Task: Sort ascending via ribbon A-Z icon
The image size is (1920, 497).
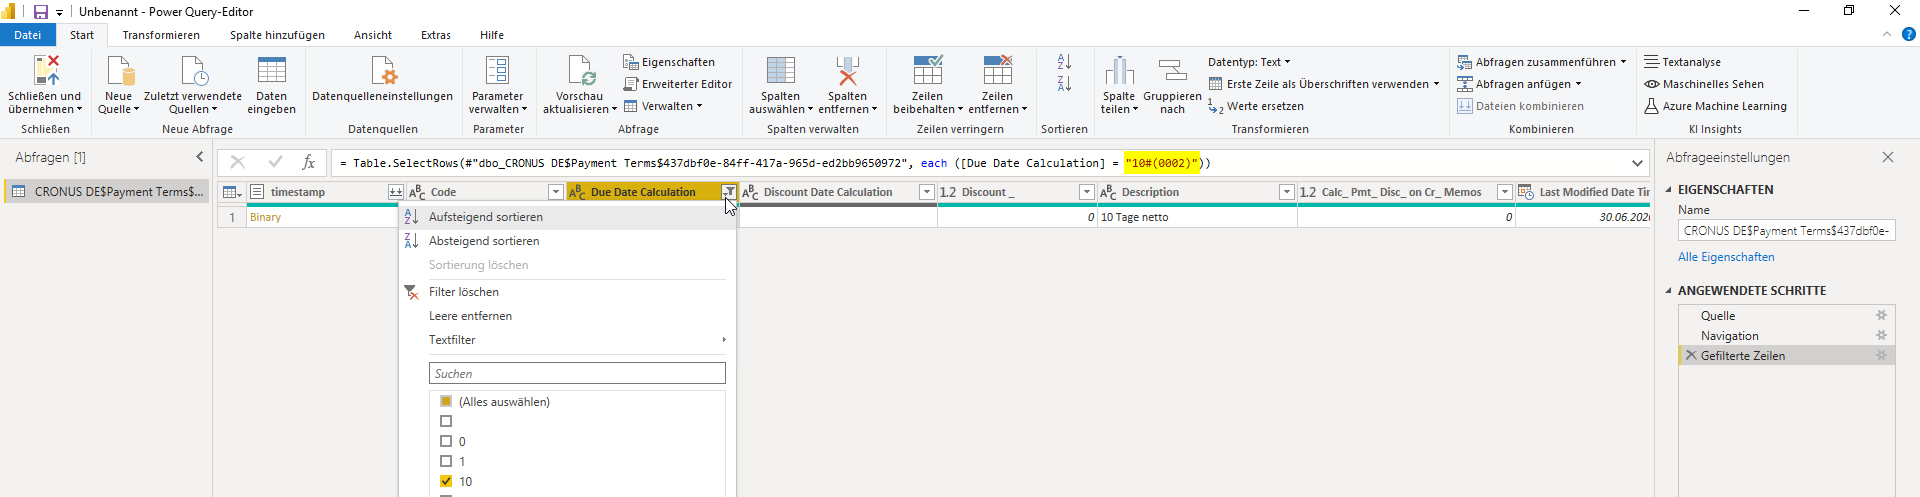Action: tap(1064, 62)
